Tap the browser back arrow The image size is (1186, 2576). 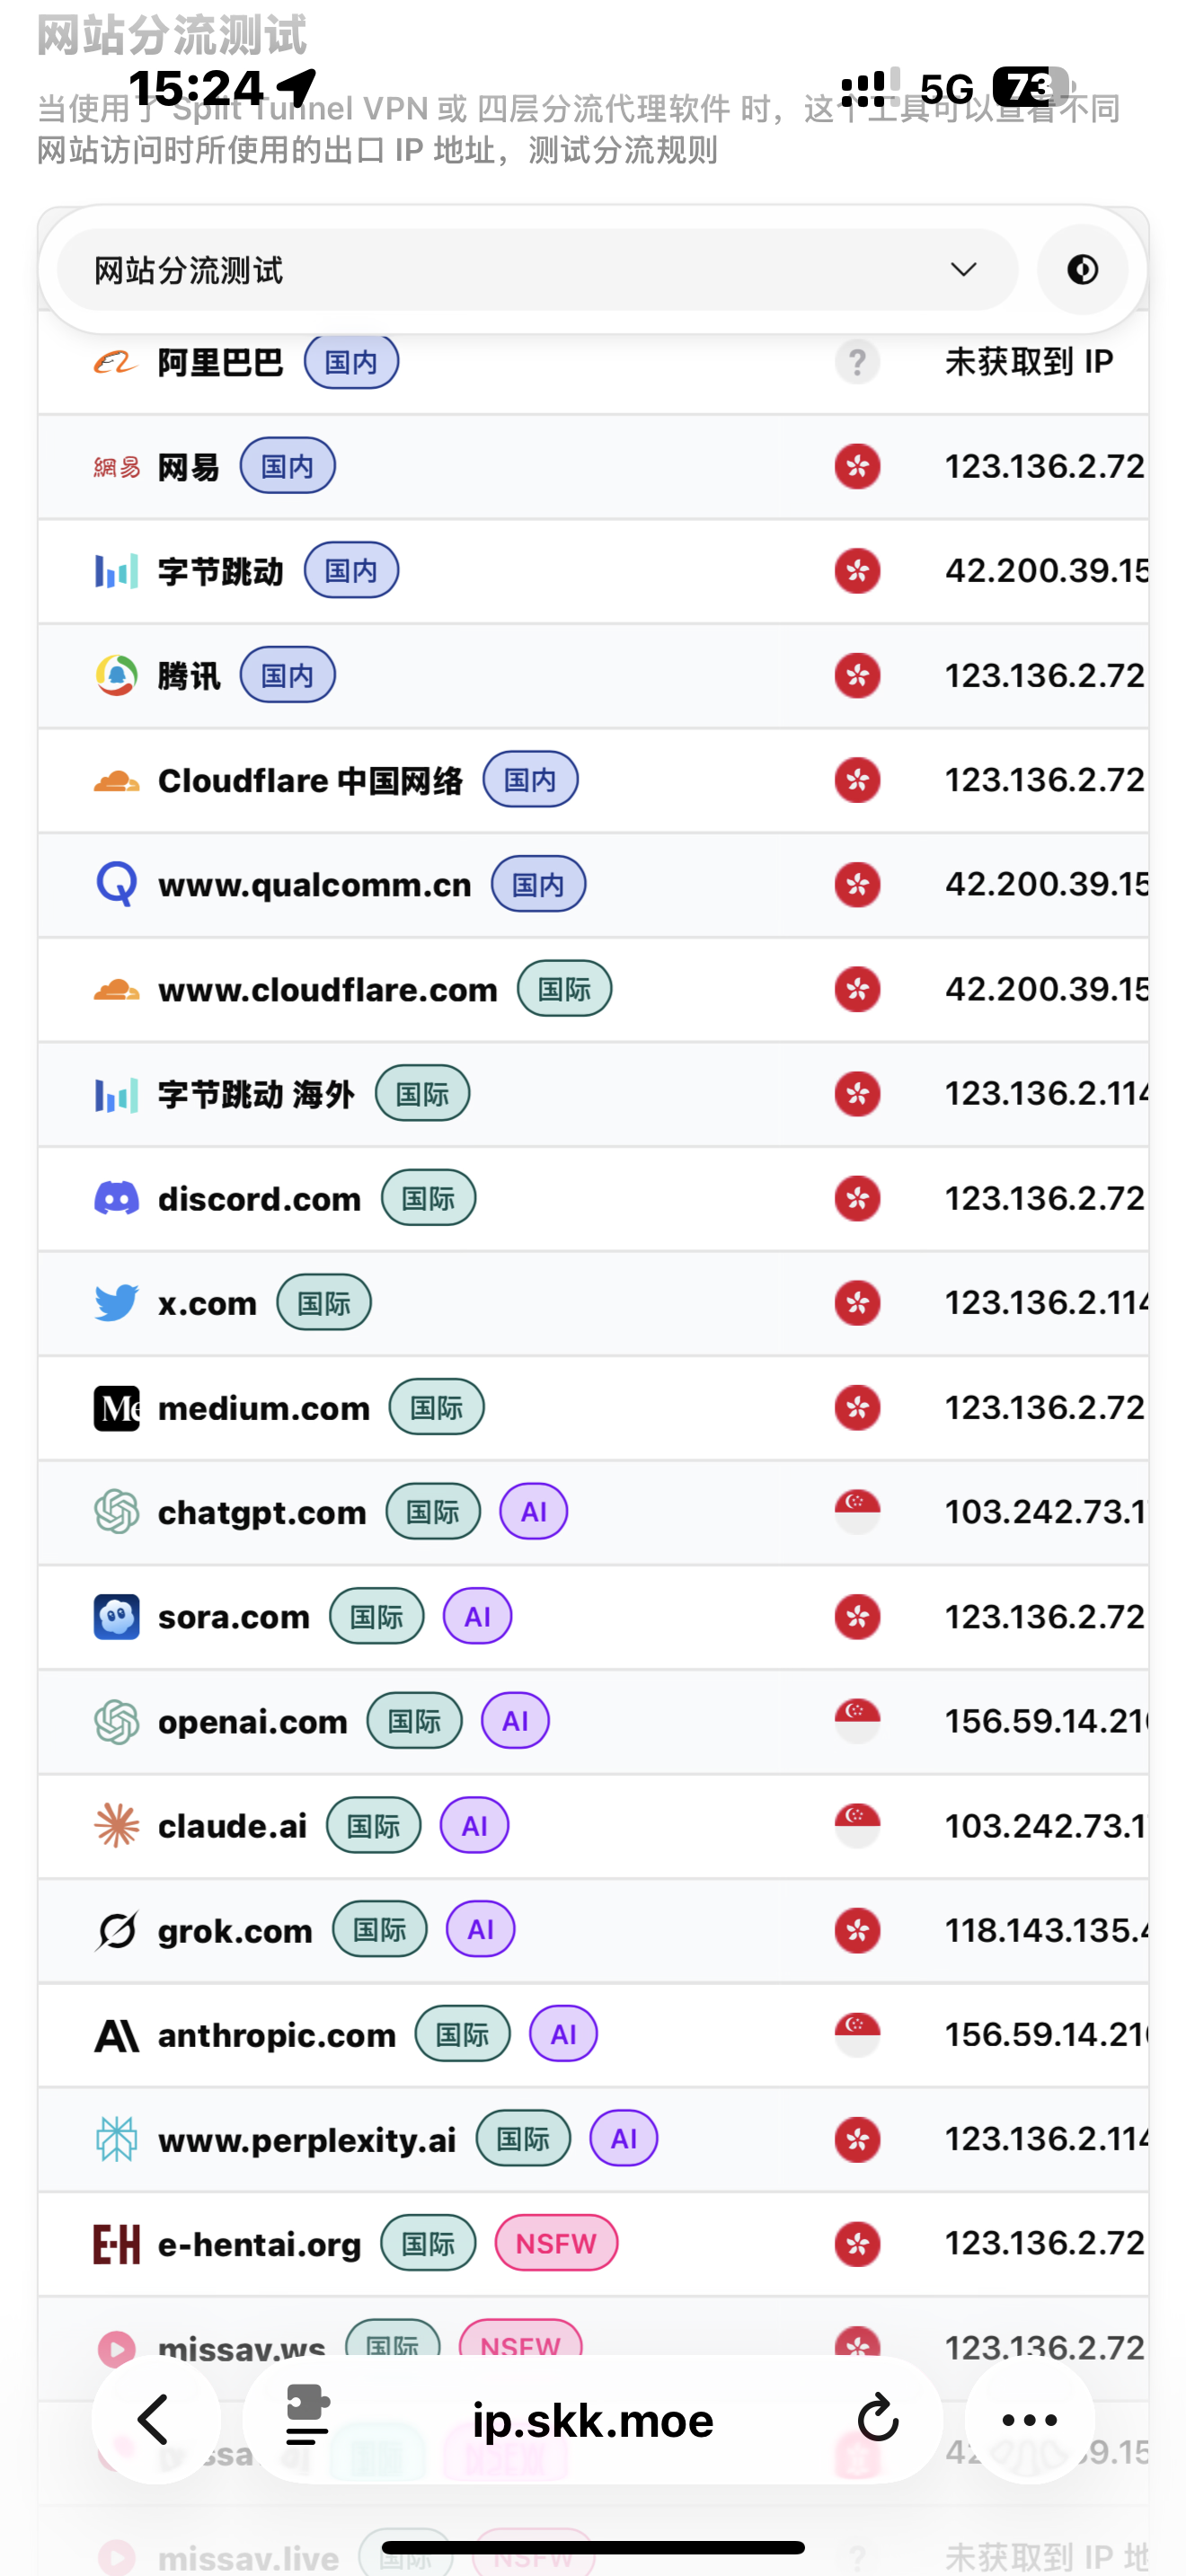point(155,2419)
